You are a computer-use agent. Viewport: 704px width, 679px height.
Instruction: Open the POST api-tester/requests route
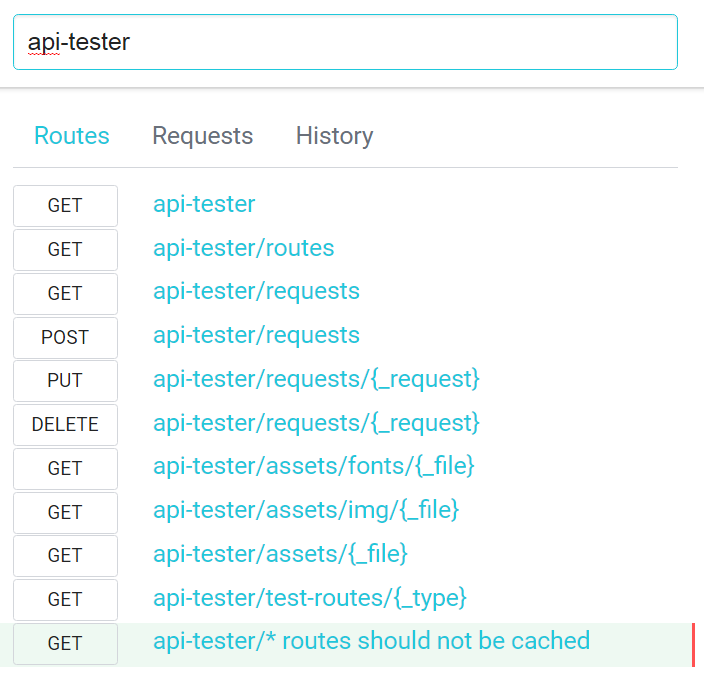coord(256,335)
